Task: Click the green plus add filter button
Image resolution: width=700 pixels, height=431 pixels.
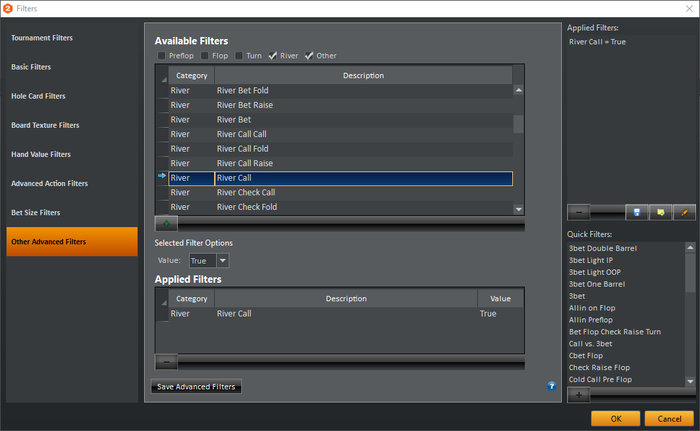Action: click(x=166, y=223)
